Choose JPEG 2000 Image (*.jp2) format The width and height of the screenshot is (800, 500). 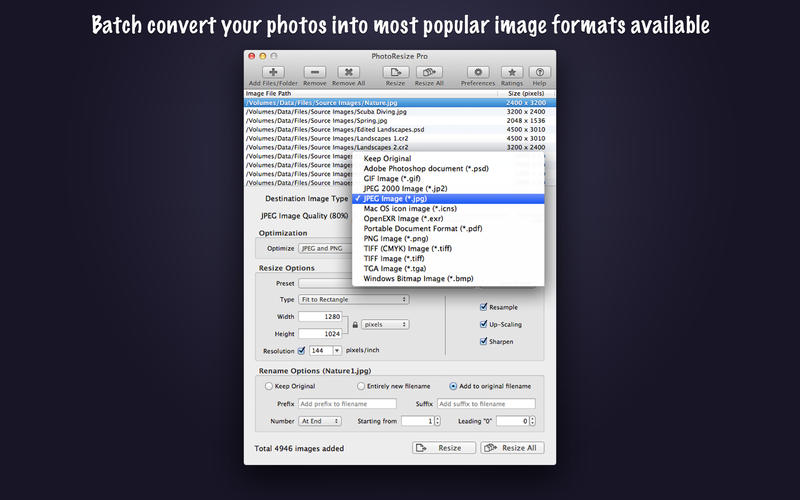[448, 188]
